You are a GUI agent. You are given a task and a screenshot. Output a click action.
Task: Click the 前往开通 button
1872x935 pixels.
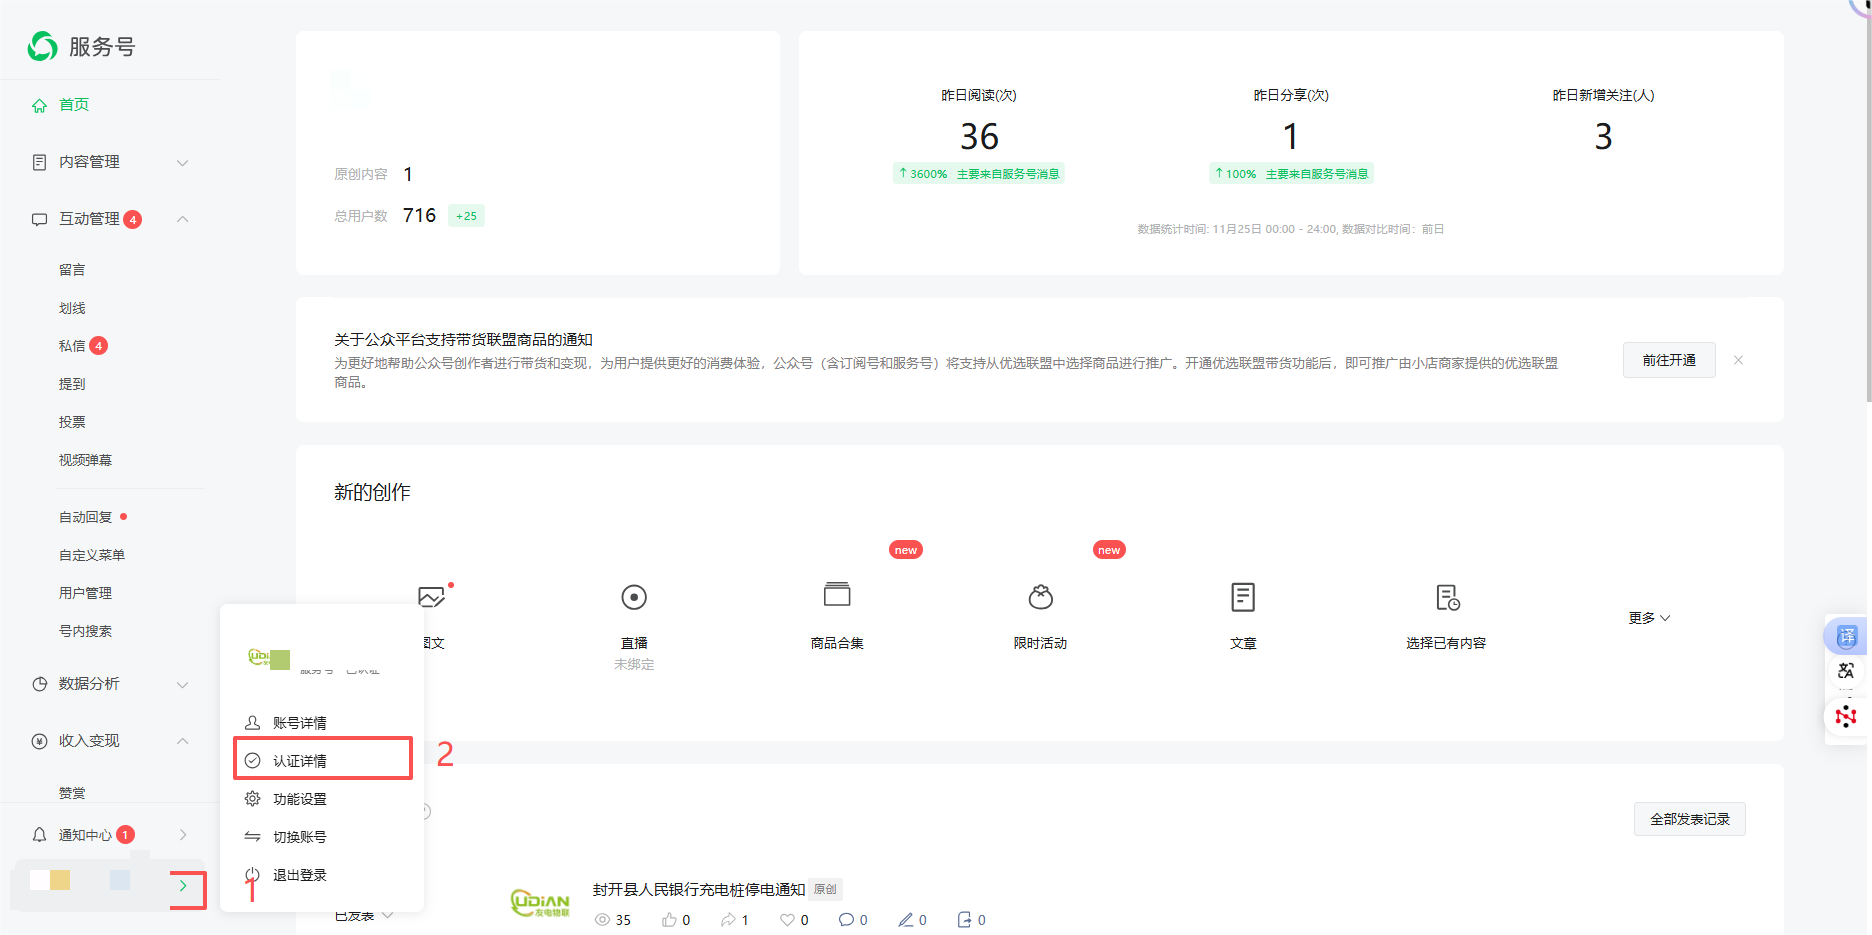point(1668,359)
